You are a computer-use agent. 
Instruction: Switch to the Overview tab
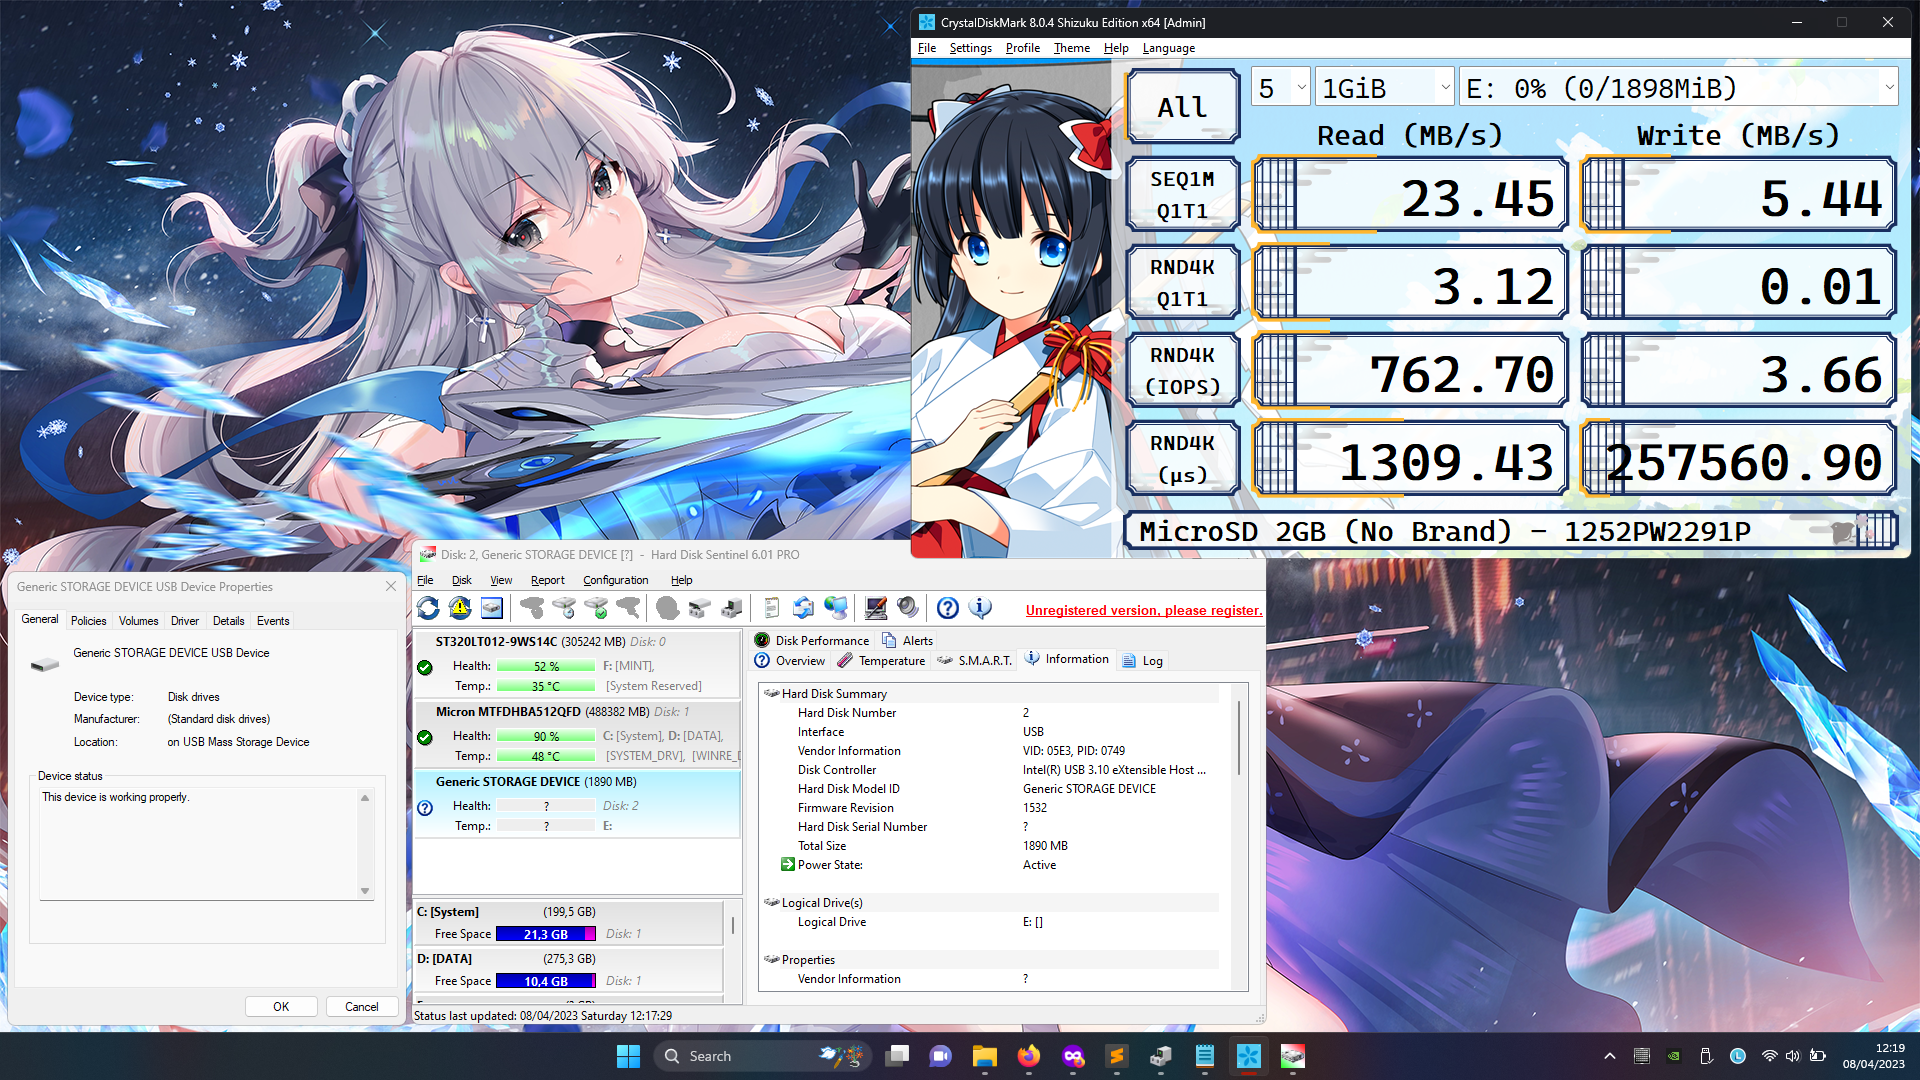pyautogui.click(x=790, y=661)
